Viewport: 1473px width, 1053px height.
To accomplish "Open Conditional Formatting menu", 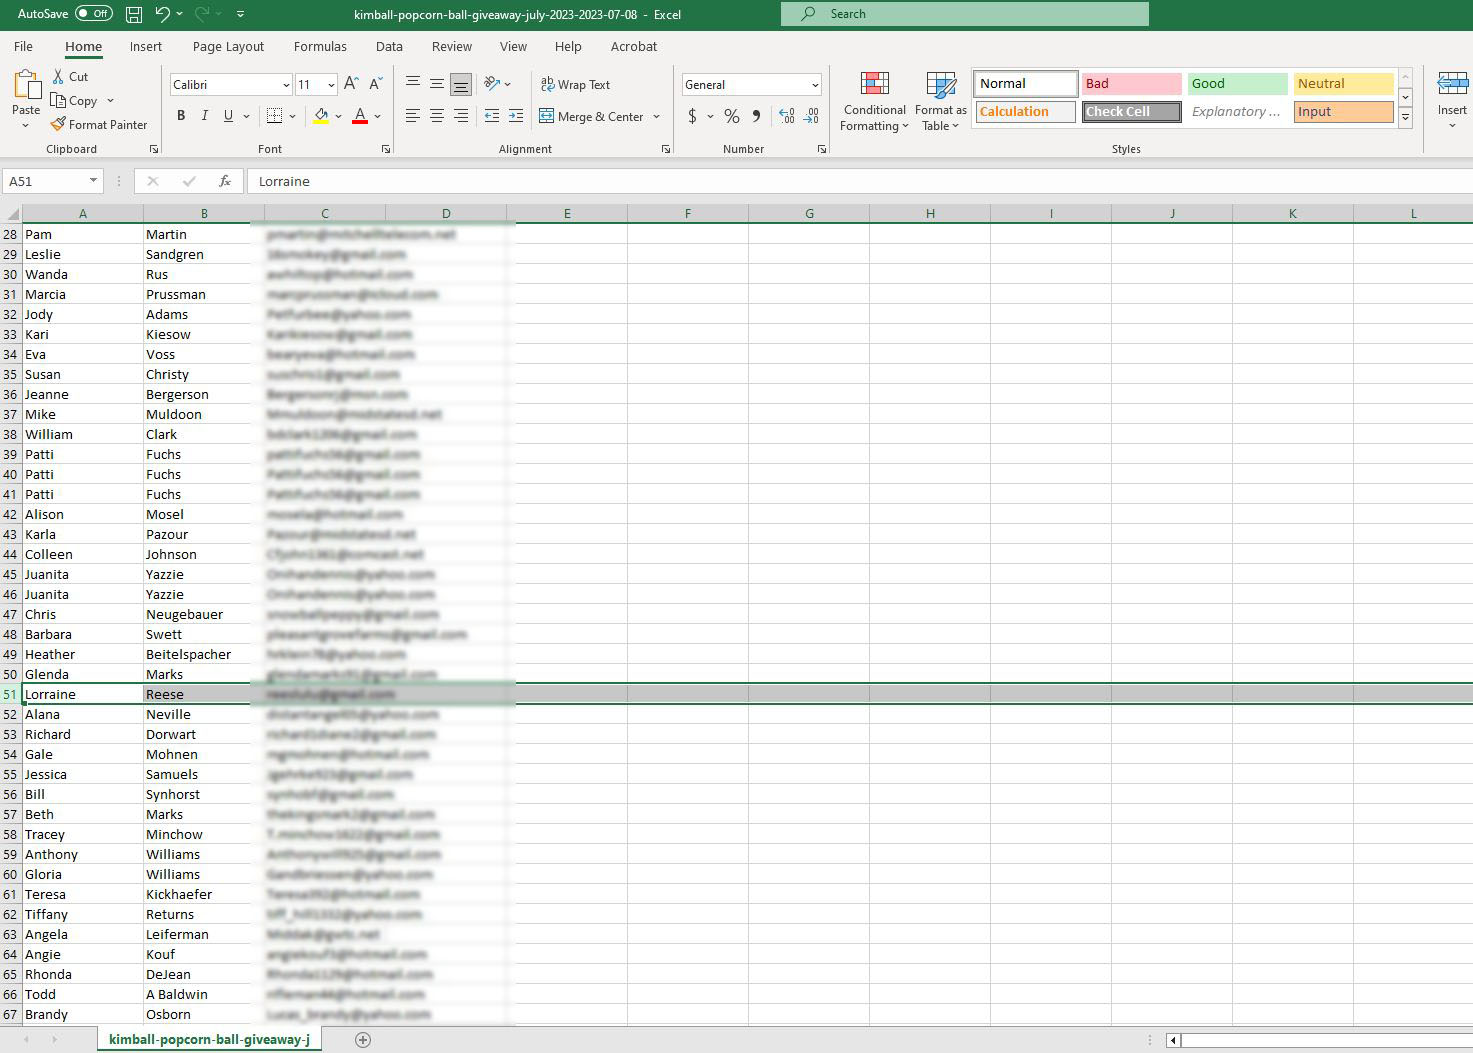I will (874, 103).
